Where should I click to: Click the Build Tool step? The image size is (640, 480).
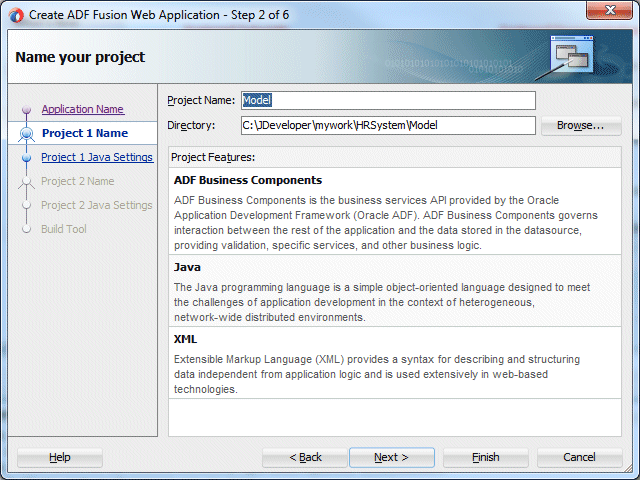coord(64,229)
